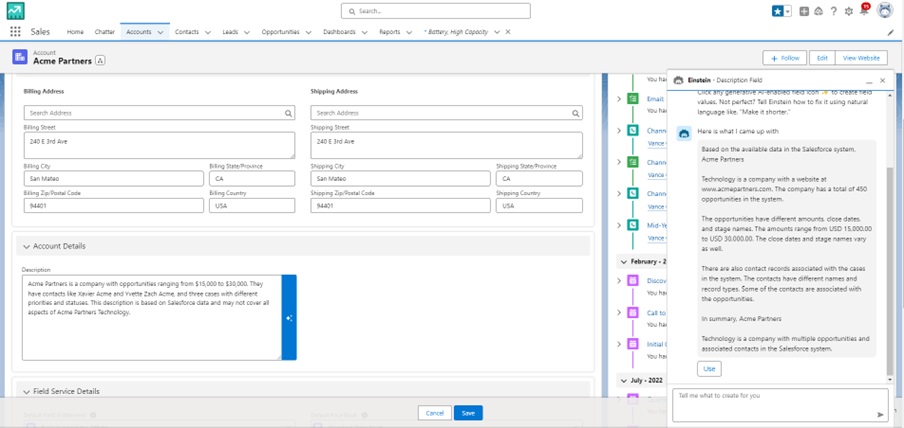Close the Einstein Description Field panel
The image size is (904, 428).
(x=883, y=81)
